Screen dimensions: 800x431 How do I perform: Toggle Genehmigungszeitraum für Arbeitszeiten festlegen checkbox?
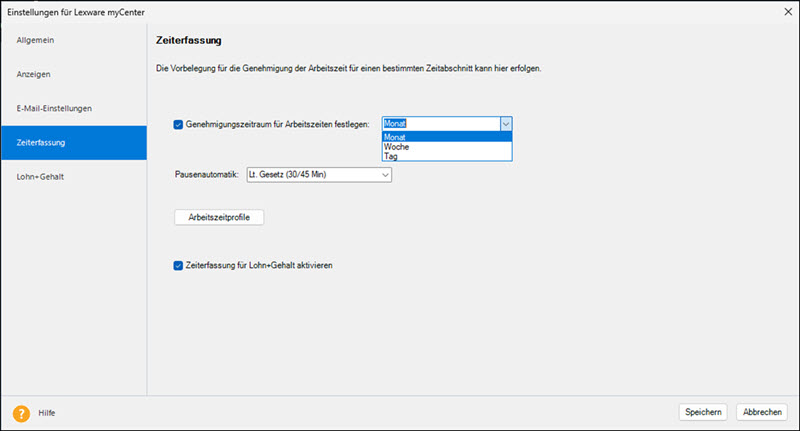tap(178, 124)
